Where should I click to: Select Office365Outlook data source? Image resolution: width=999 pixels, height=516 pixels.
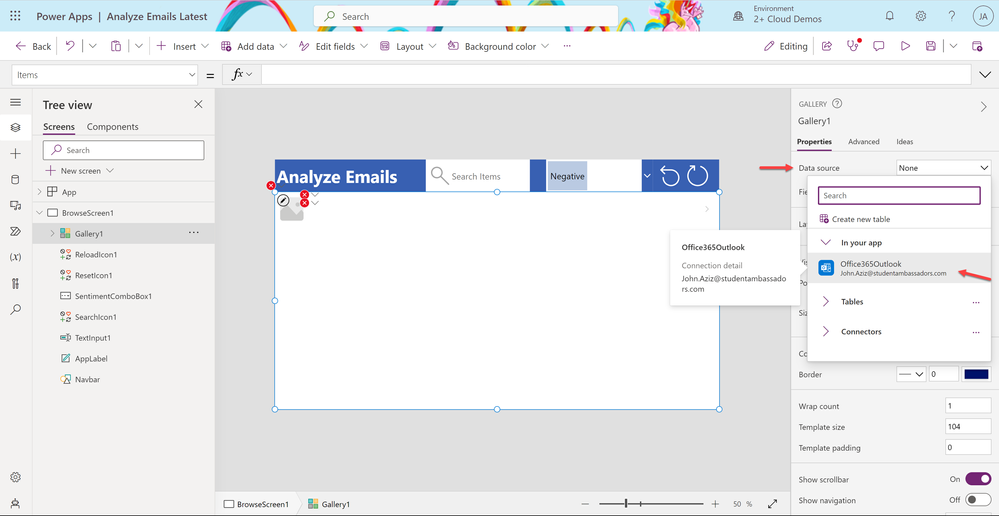tap(898, 268)
